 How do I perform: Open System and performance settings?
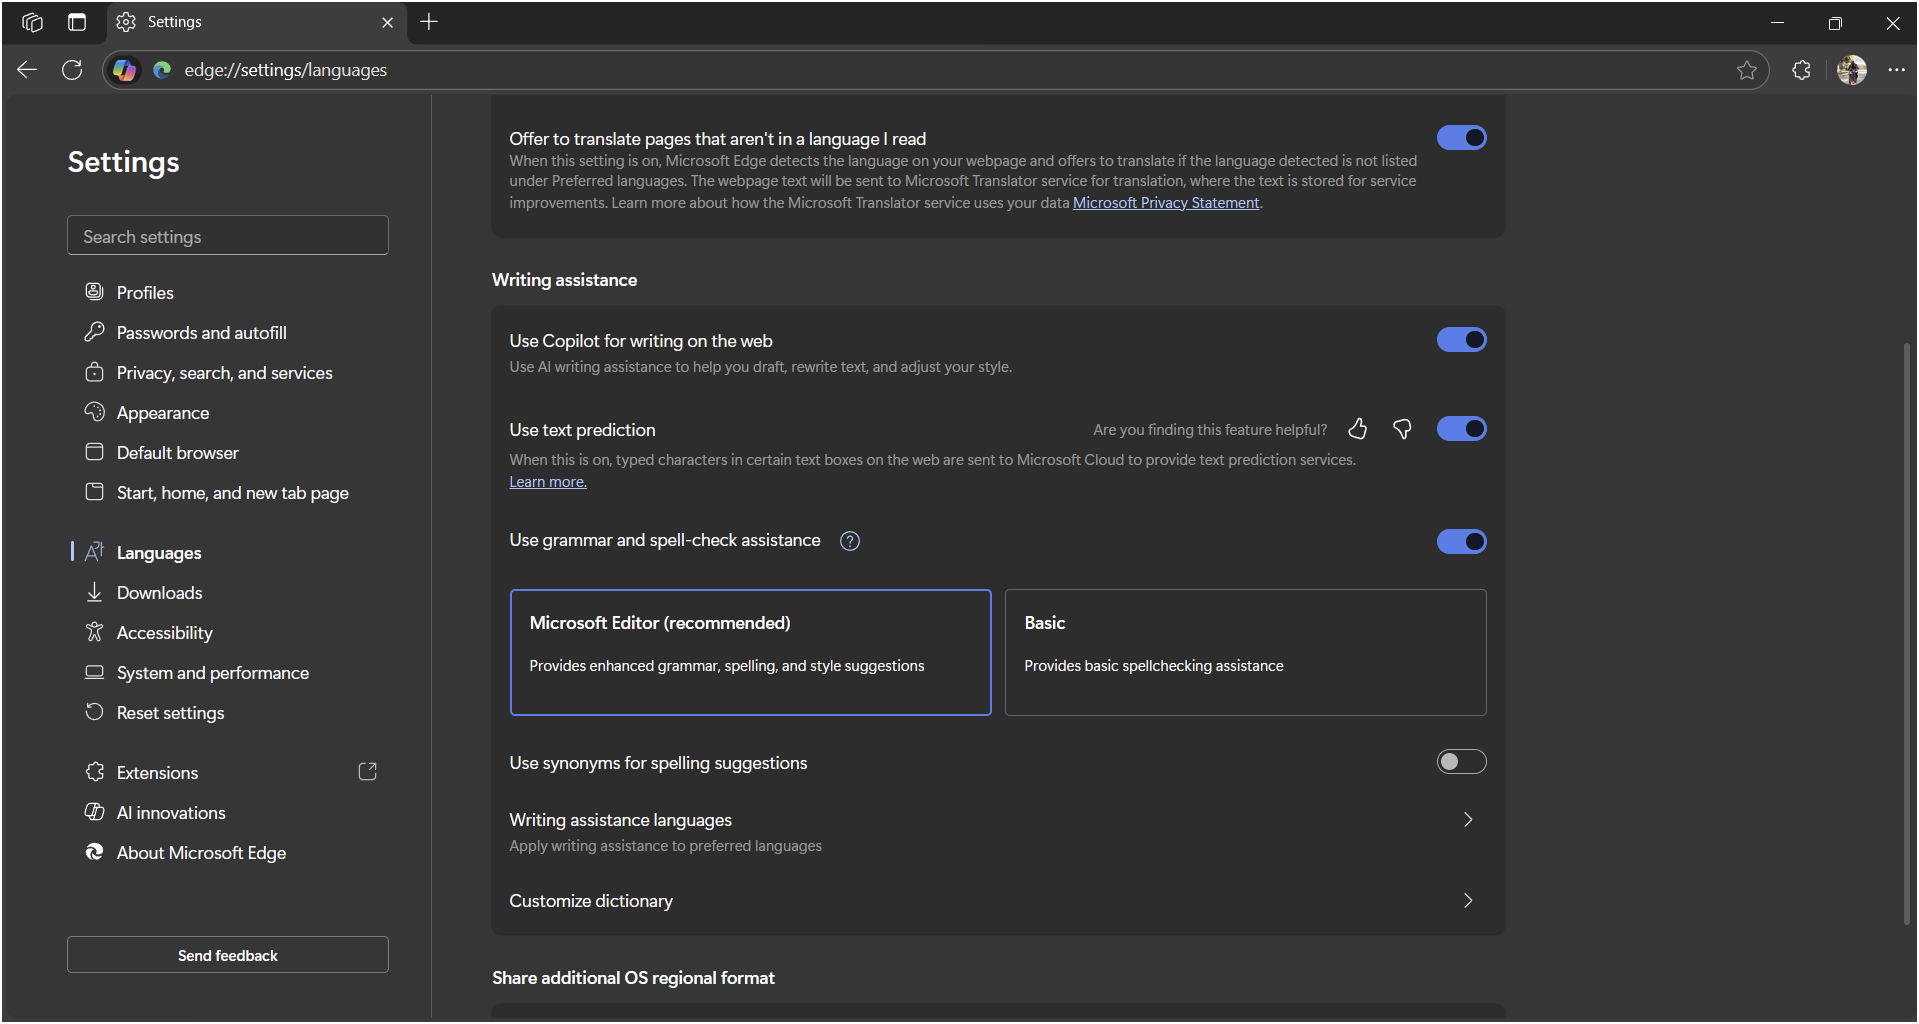point(213,673)
